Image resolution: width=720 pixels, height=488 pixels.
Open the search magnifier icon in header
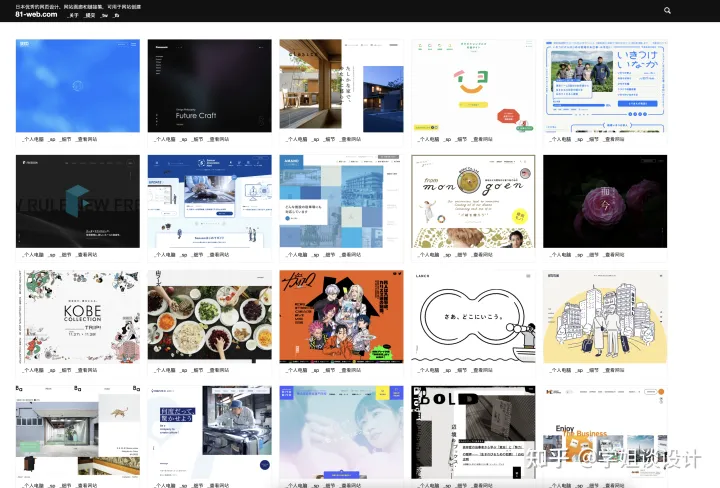pos(667,11)
